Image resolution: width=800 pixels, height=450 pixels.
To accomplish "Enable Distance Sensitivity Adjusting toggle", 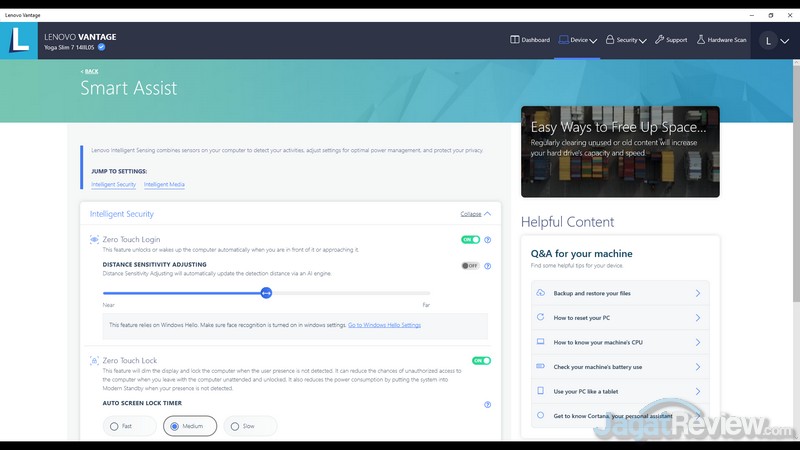I will click(x=470, y=266).
